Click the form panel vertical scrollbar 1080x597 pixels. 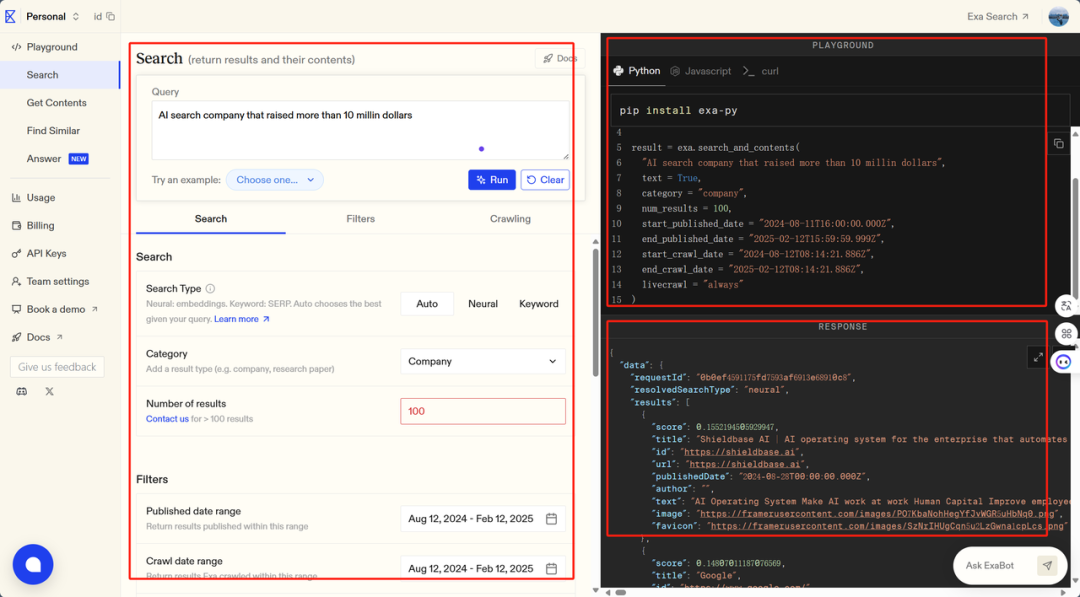596,312
